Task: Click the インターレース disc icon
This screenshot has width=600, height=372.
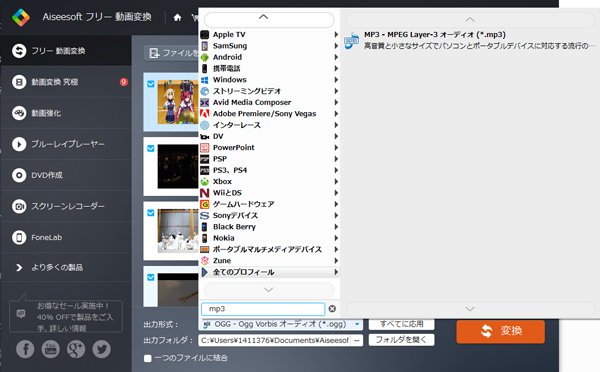Action: tap(205, 125)
